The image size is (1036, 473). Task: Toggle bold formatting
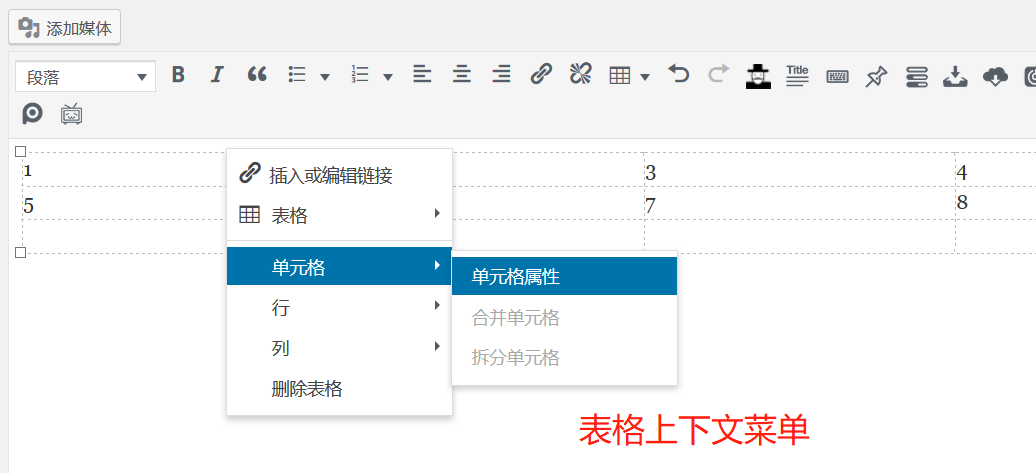pyautogui.click(x=178, y=75)
